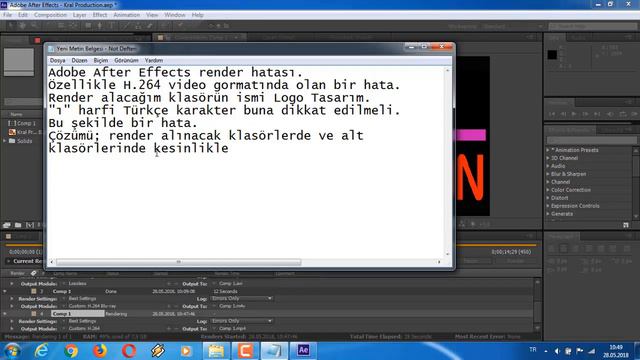The image size is (640, 360).
Task: Click the black color swatch in Info panel
Action: pyautogui.click(x=552, y=55)
